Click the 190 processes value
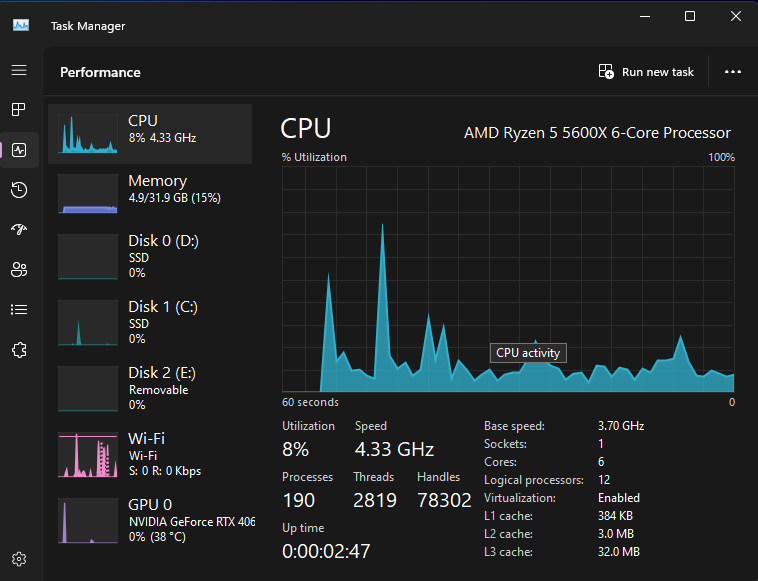Viewport: 758px width, 581px height. click(x=299, y=500)
